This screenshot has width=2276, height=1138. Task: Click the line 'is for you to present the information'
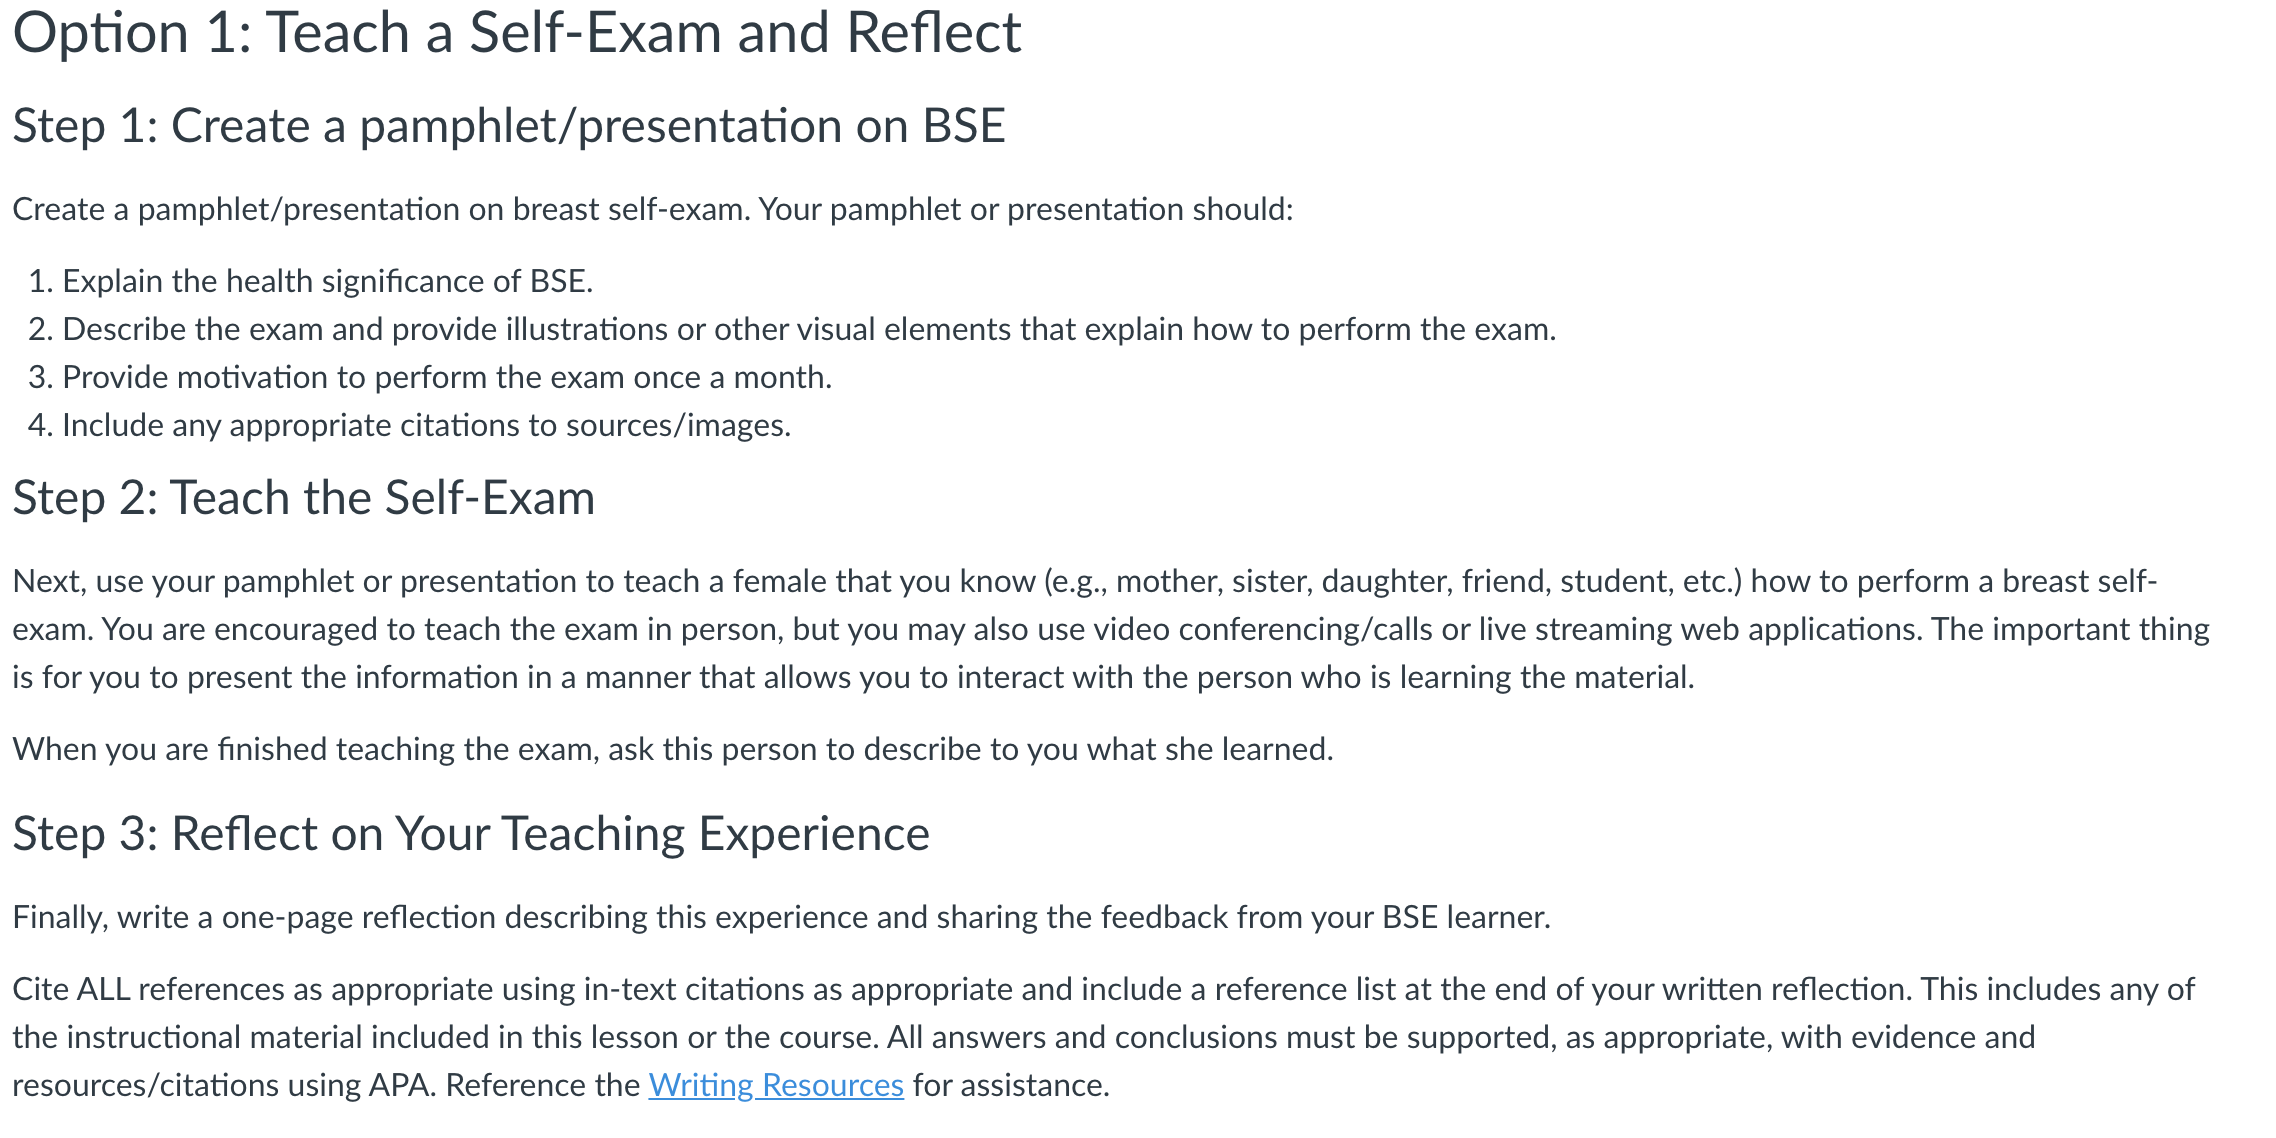(x=854, y=677)
